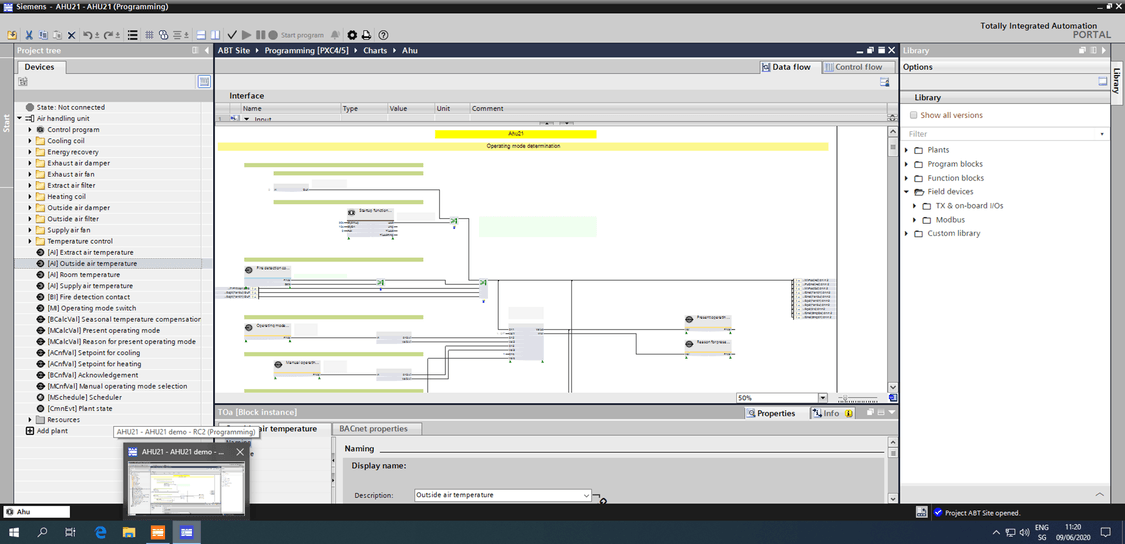
Task: Click the Start program button
Action: pyautogui.click(x=302, y=35)
